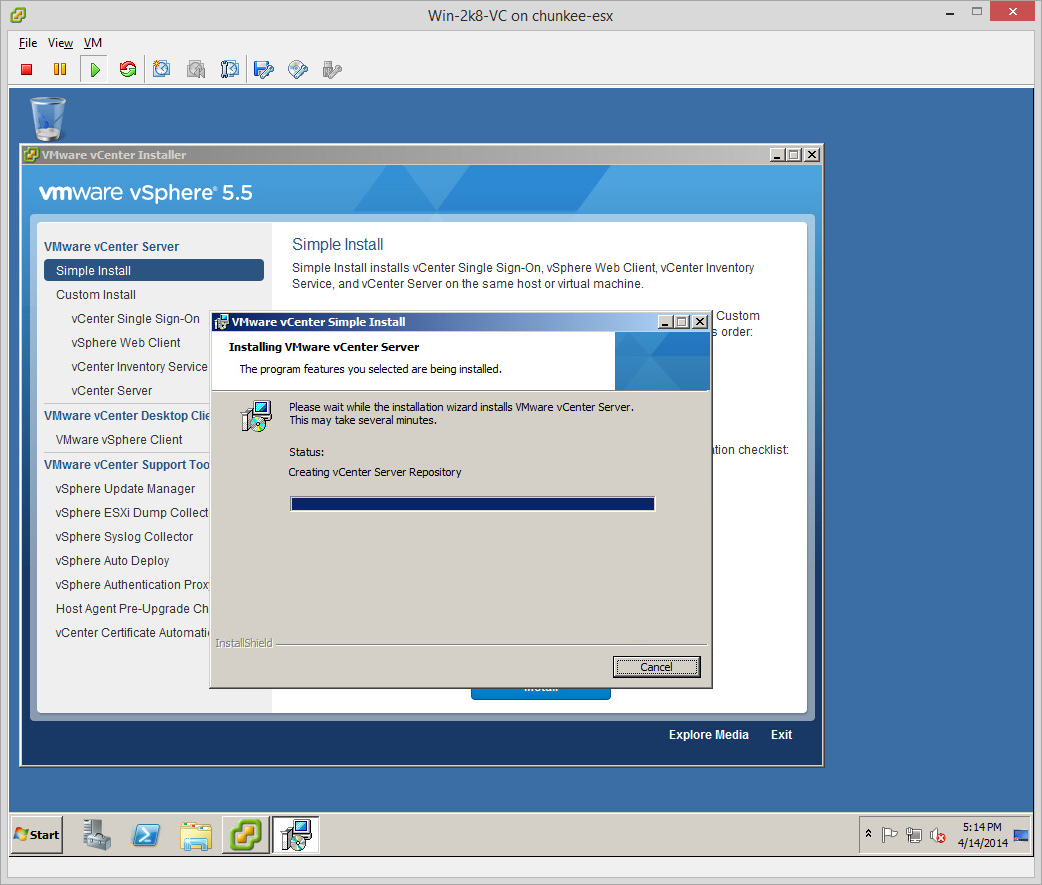Reset the virtual machine using restart icon
1042x885 pixels.
tap(128, 69)
